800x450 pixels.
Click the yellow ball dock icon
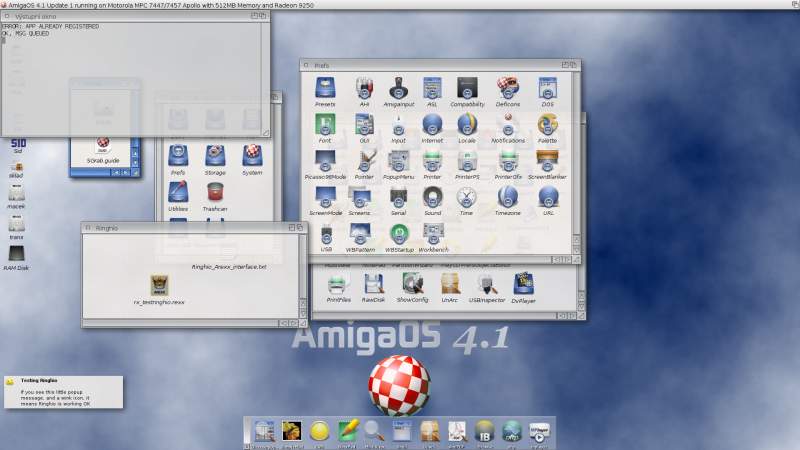(319, 432)
